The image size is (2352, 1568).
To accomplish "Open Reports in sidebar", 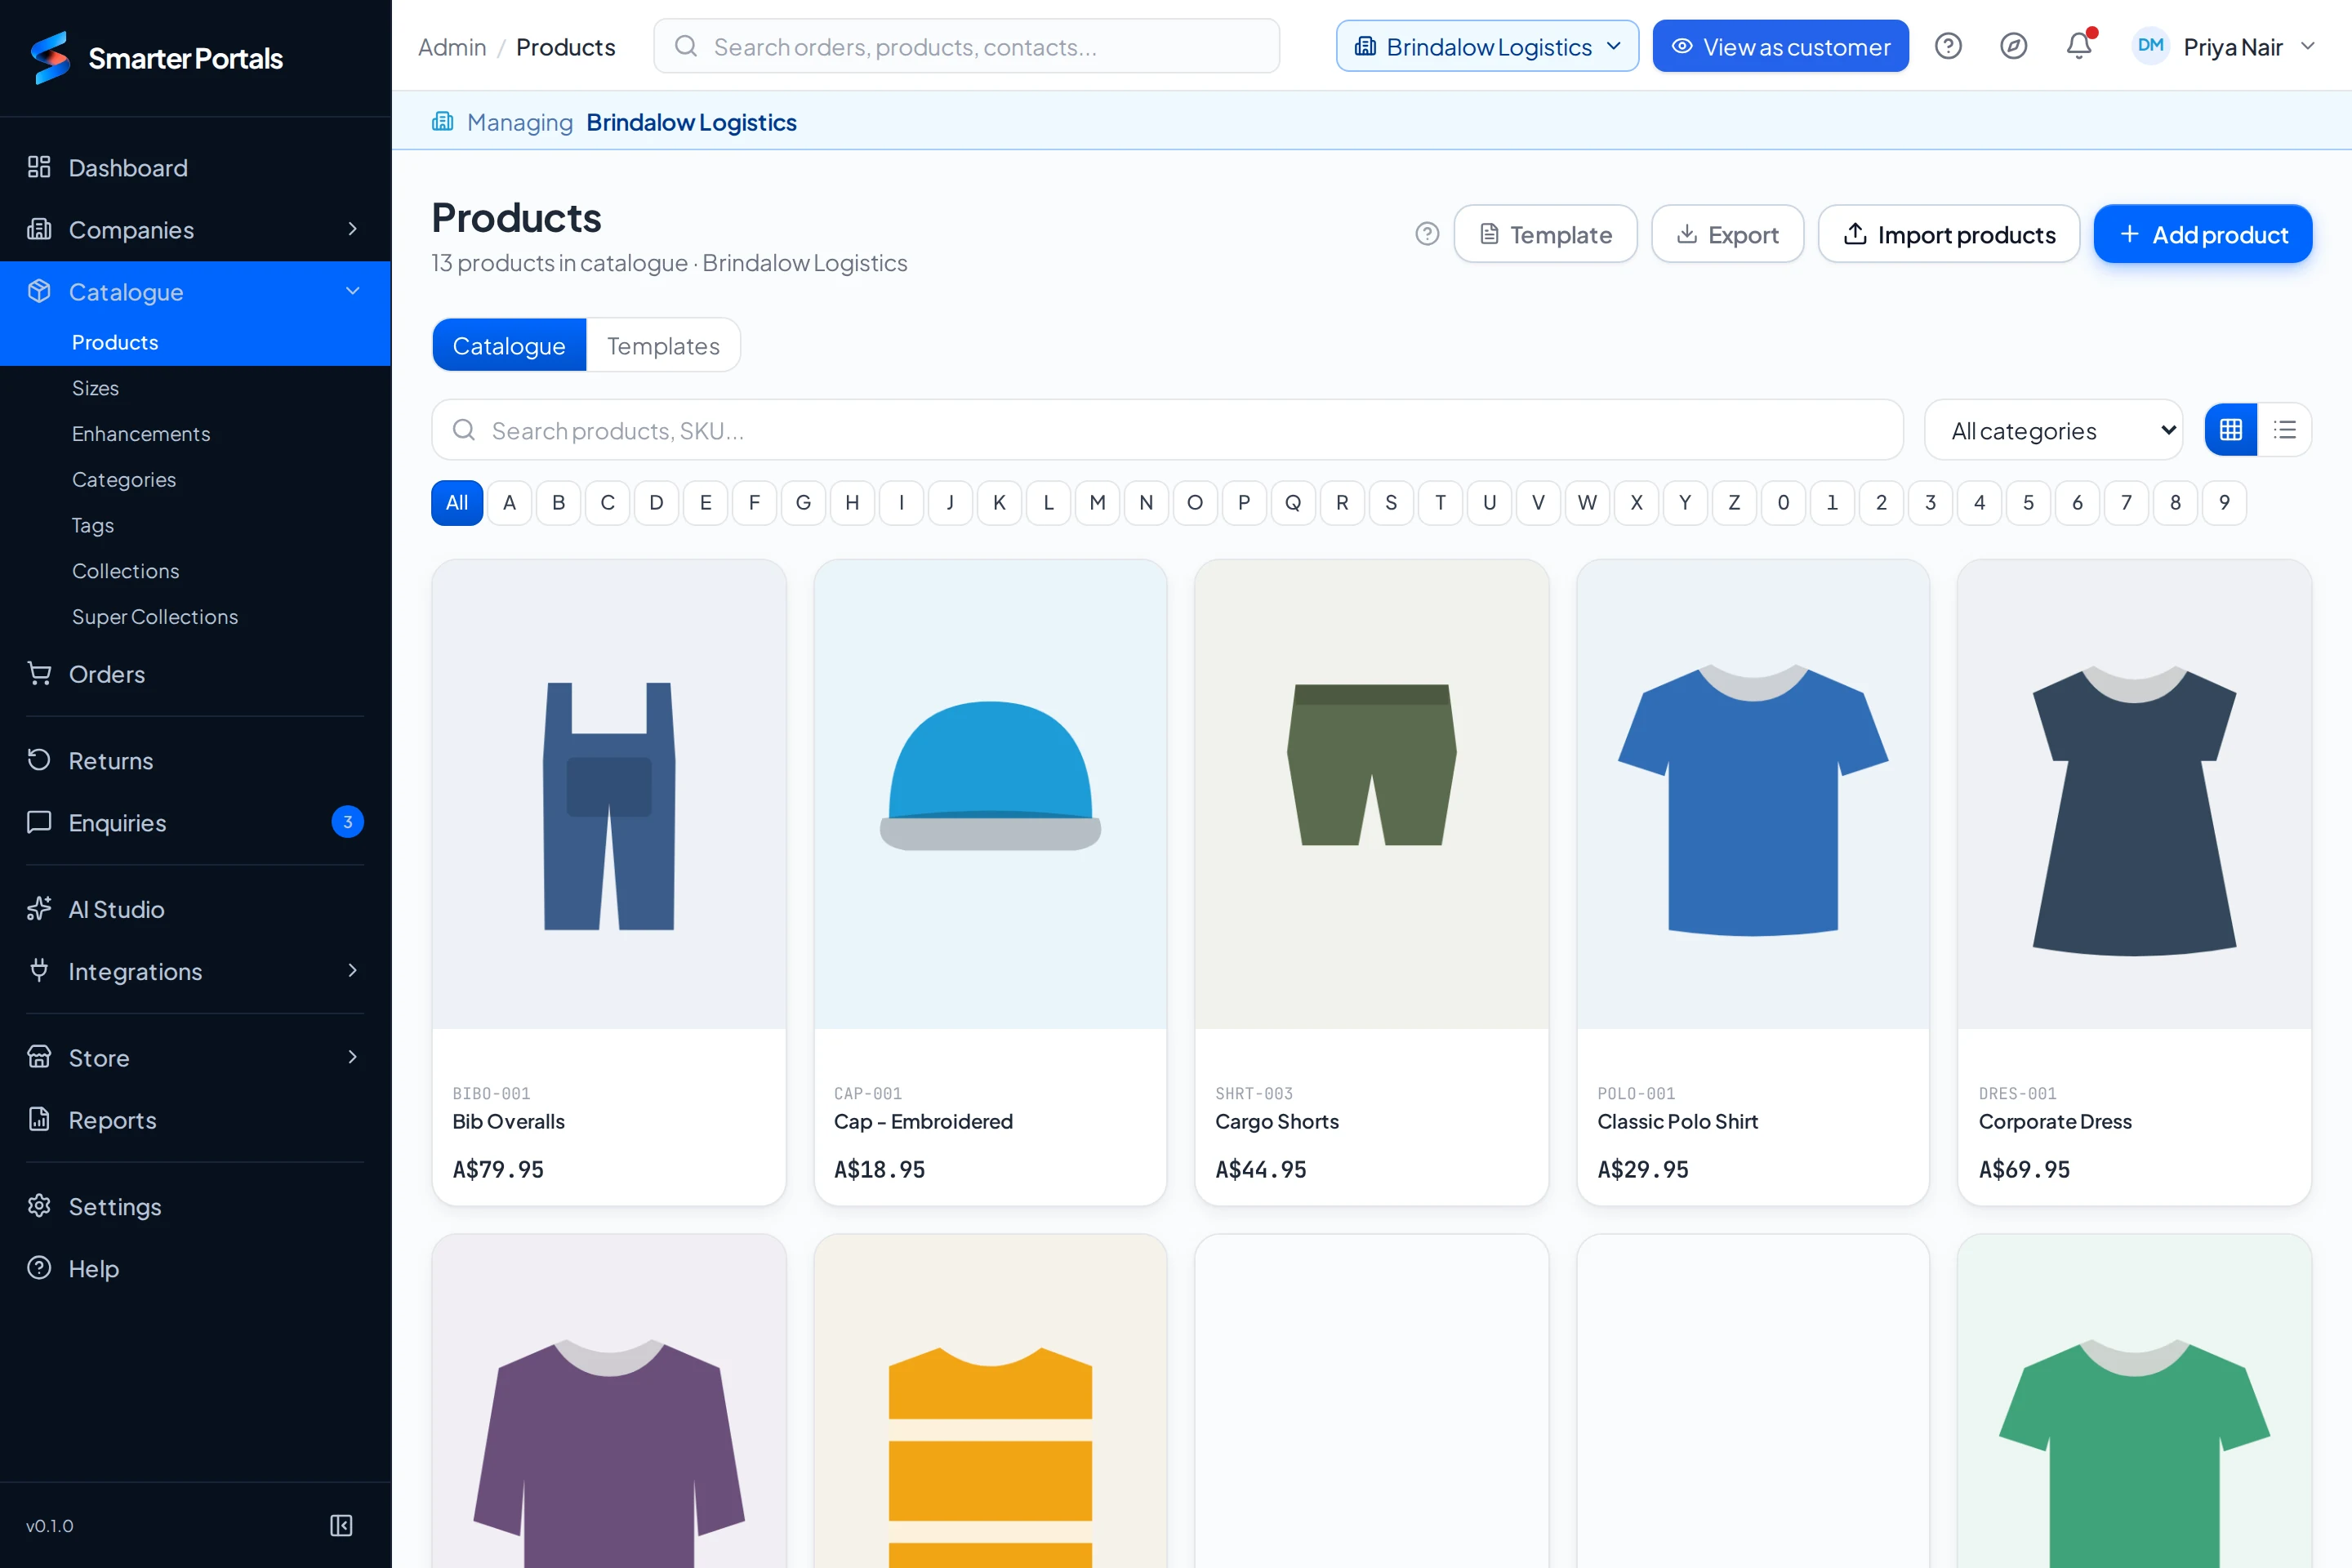I will coord(195,1120).
